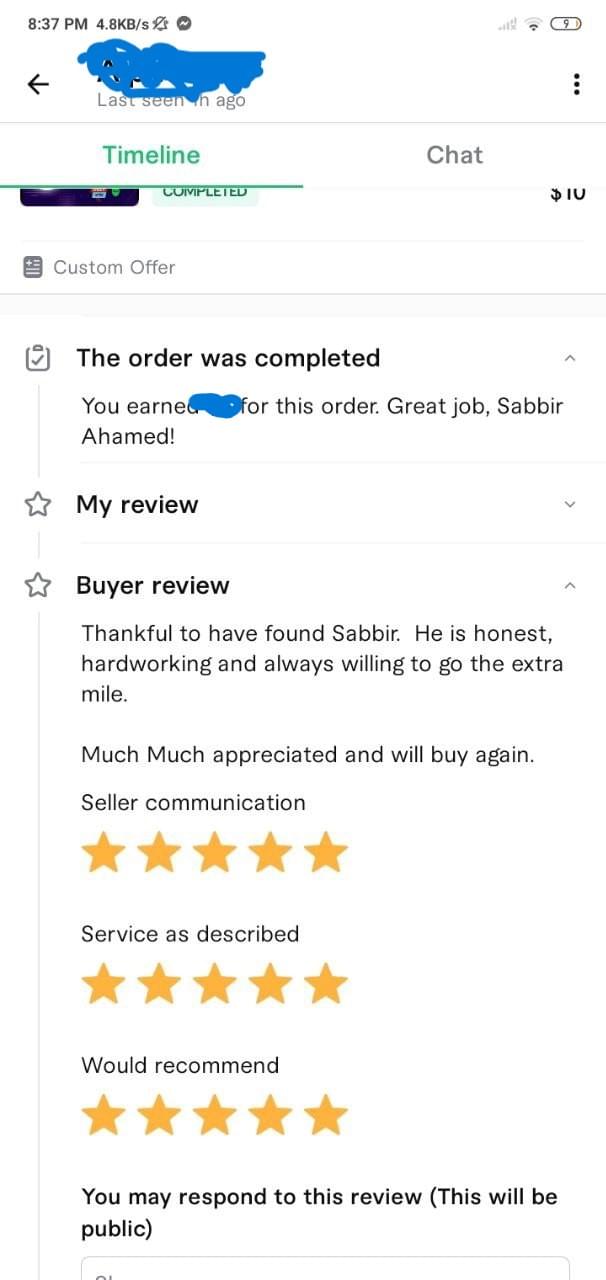
Task: Tap the COMPLETED status badge
Action: [x=204, y=193]
